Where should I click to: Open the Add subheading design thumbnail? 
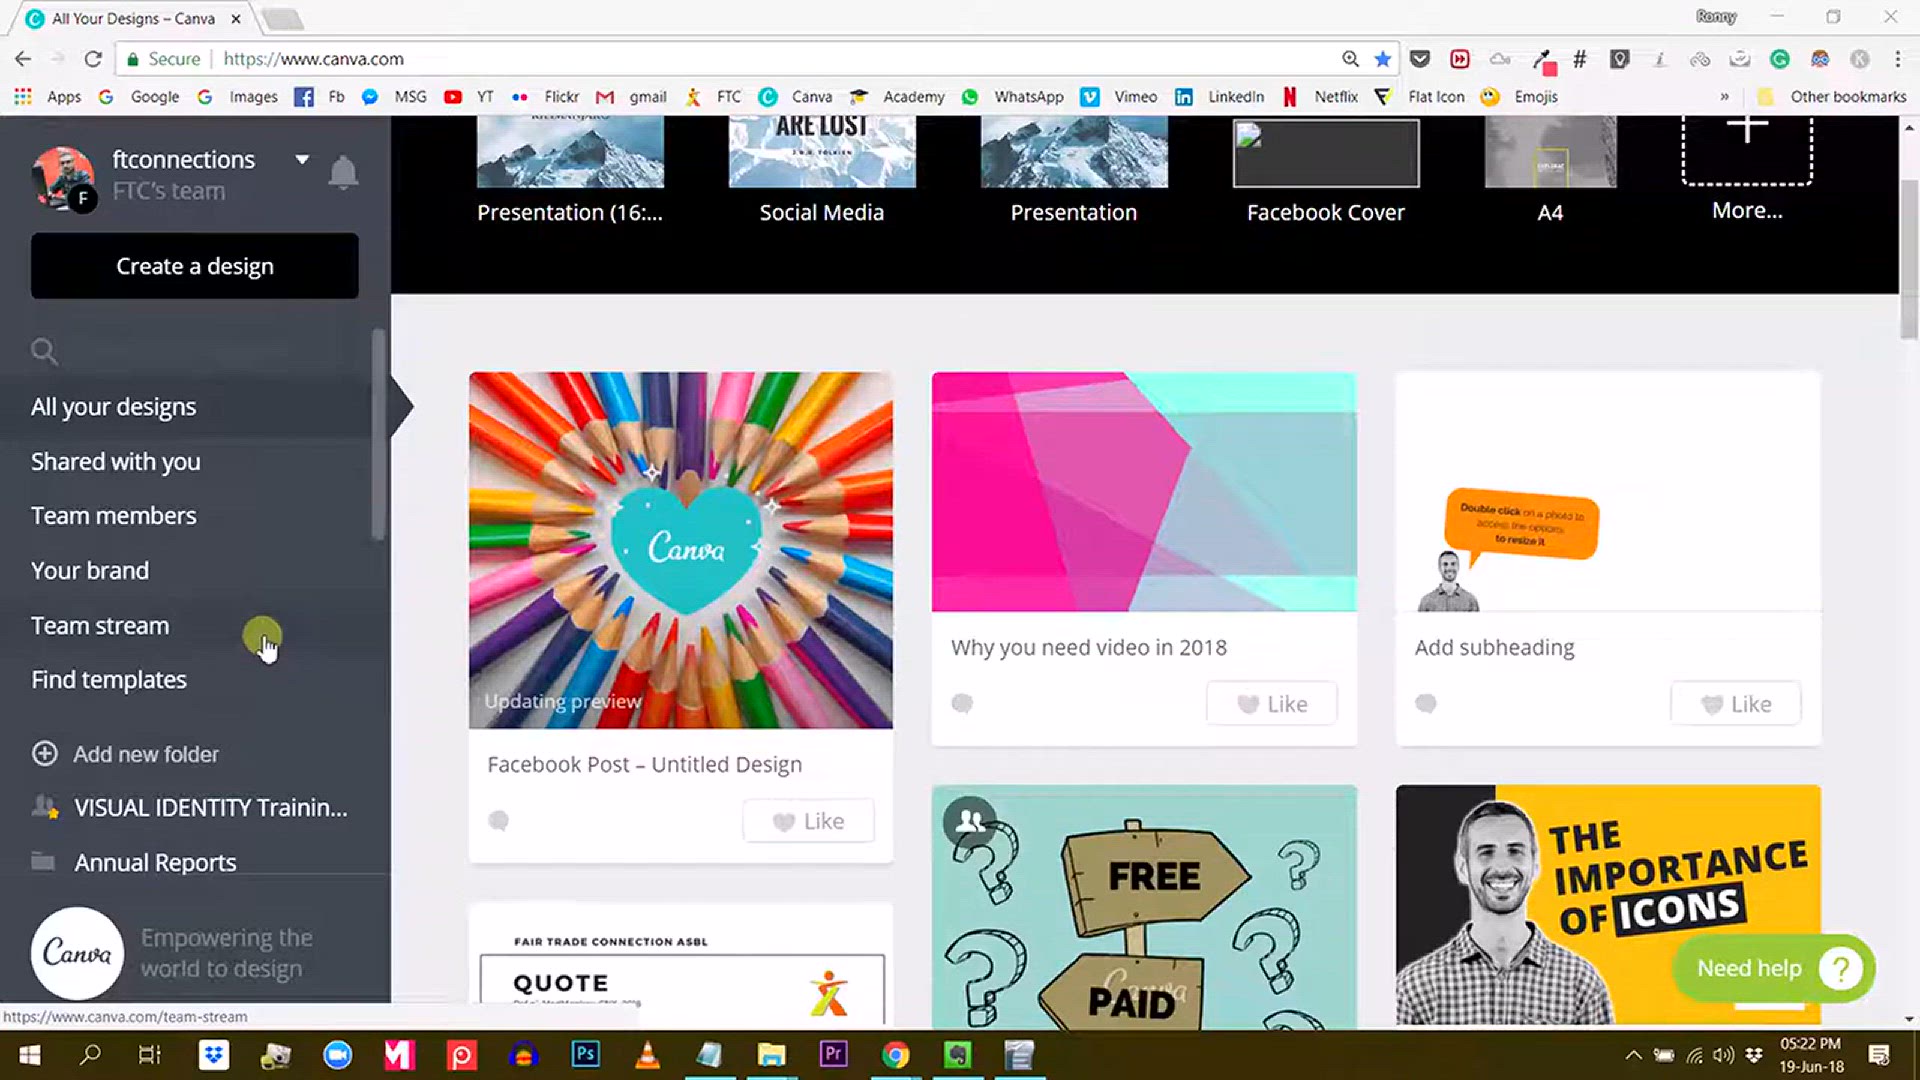pyautogui.click(x=1608, y=492)
